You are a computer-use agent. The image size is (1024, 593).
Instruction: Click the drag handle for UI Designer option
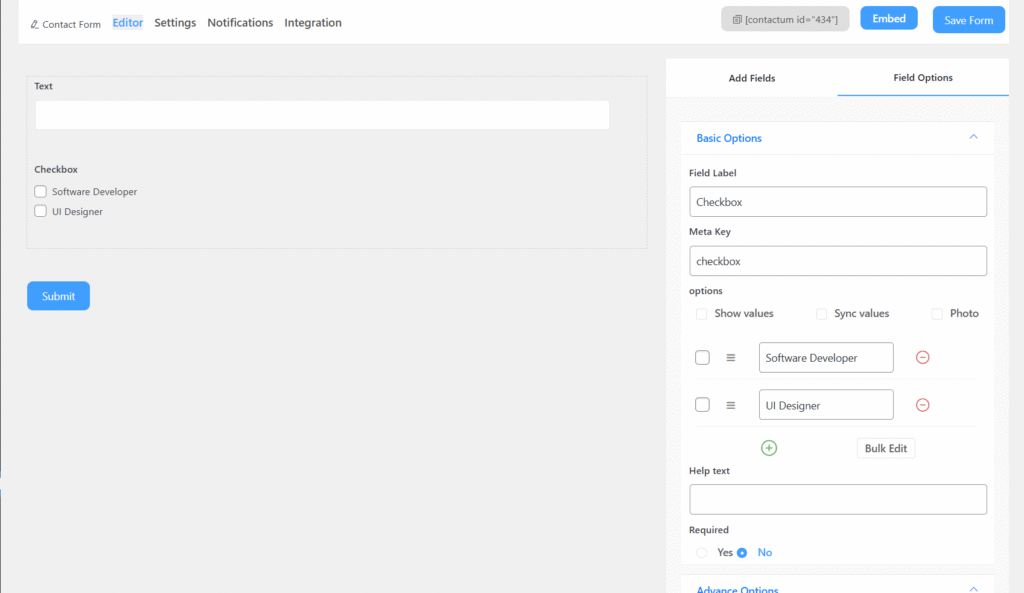pos(730,405)
